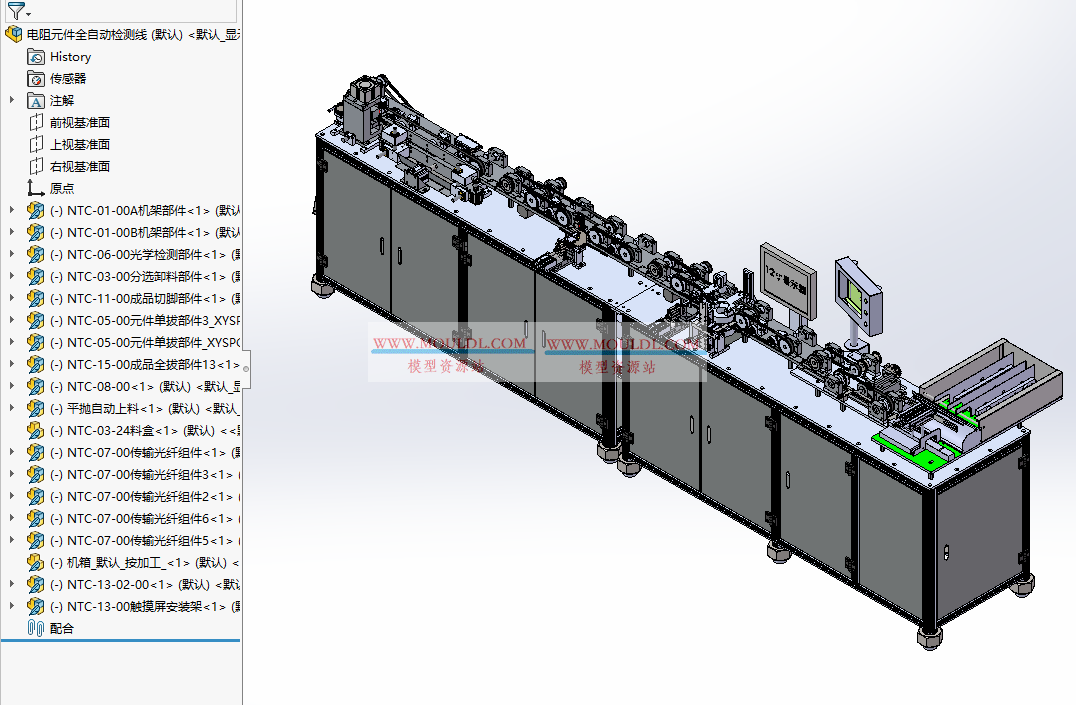
Task: Select the 右视基准面 reference plane
Action: (x=80, y=166)
